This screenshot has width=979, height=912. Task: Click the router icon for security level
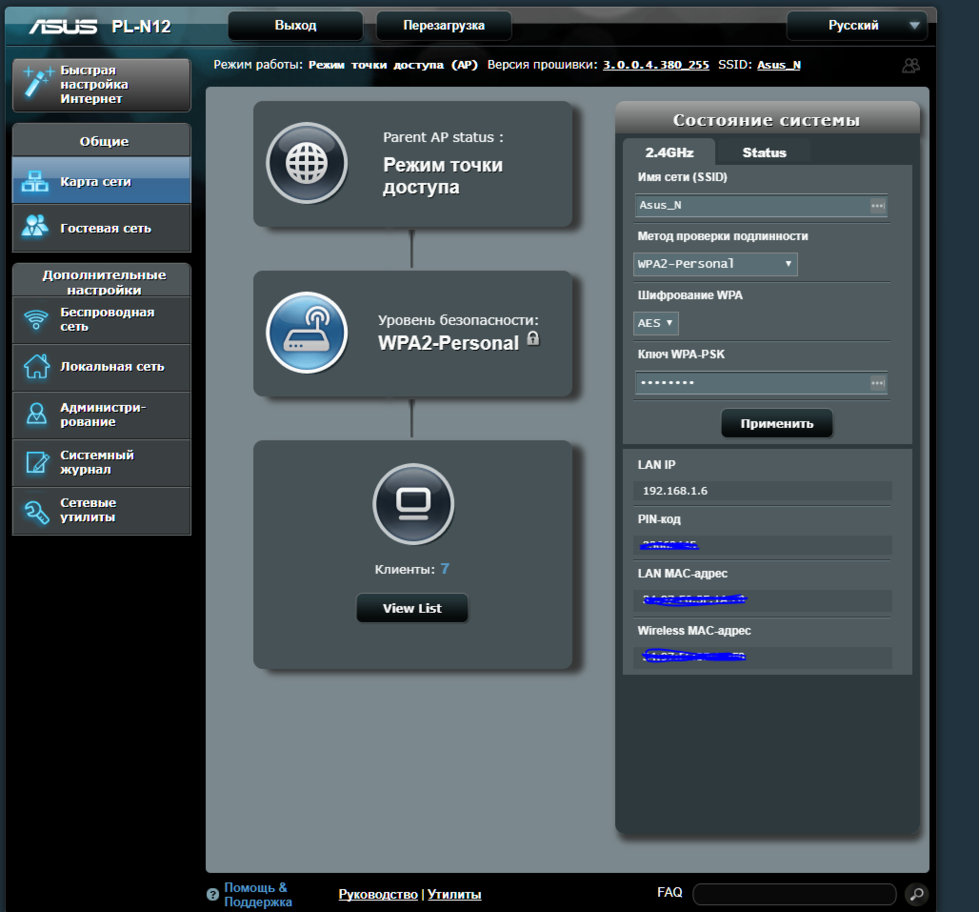point(307,333)
